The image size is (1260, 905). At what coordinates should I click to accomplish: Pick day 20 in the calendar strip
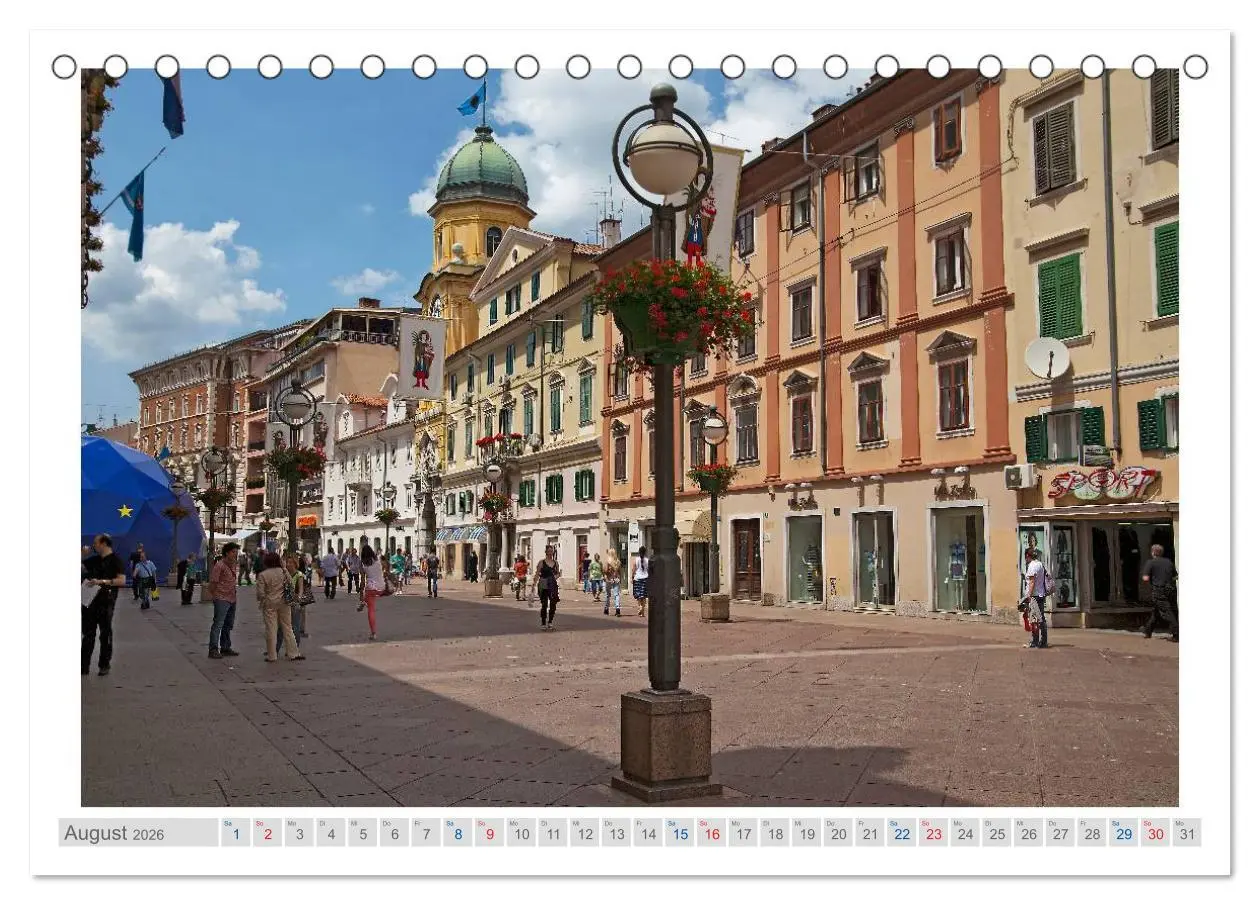click(838, 832)
